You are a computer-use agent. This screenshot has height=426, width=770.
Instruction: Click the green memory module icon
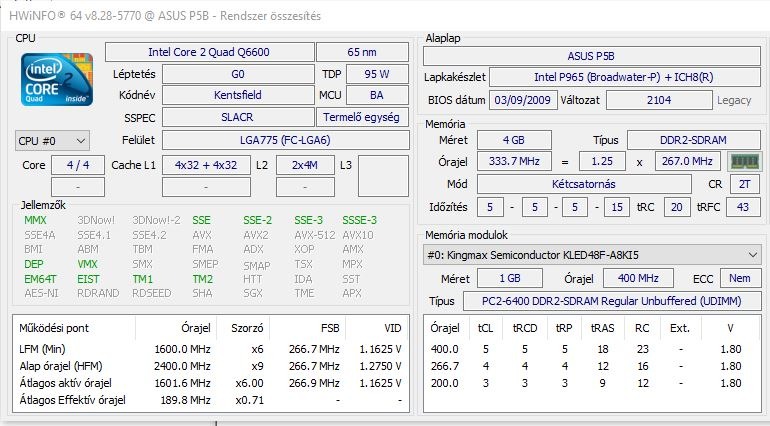[x=743, y=161]
